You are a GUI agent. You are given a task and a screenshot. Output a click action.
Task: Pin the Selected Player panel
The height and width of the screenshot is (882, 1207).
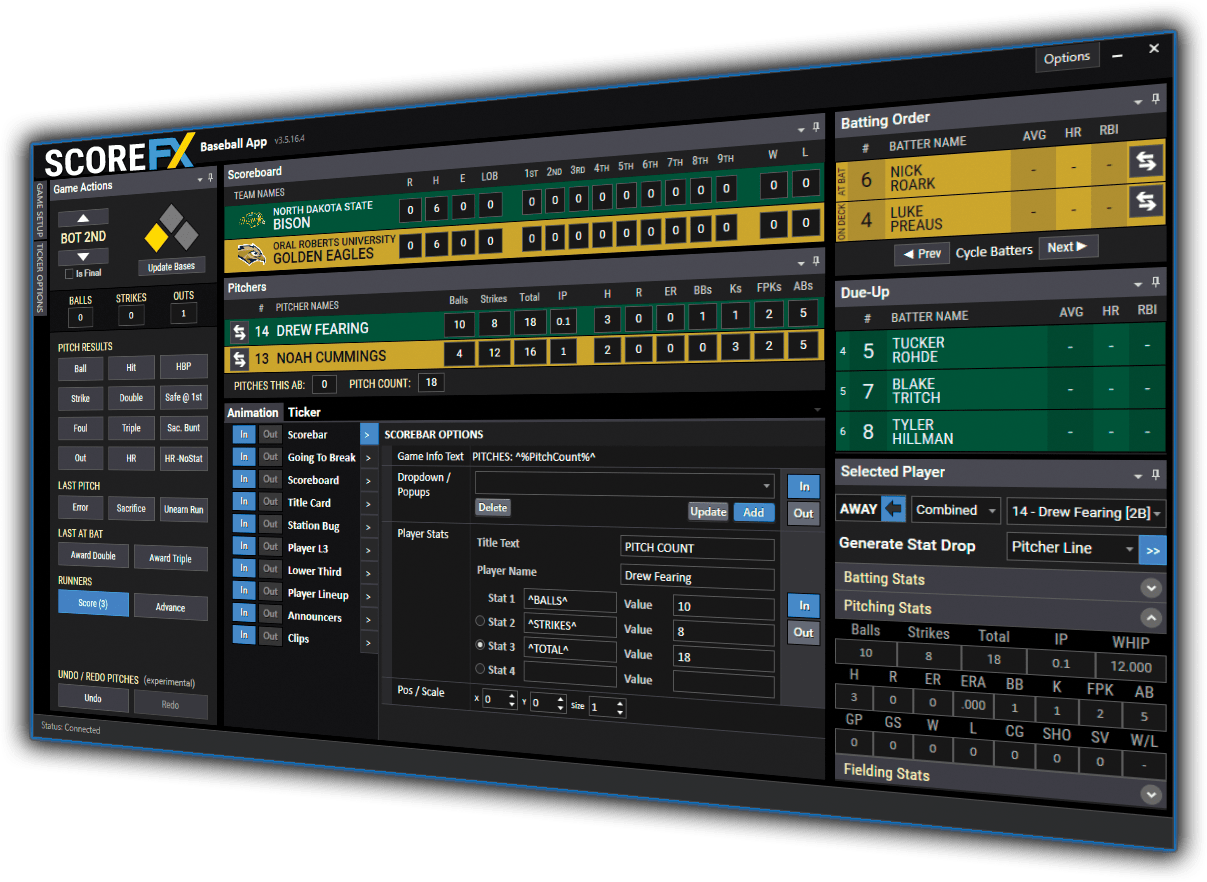click(x=1155, y=474)
